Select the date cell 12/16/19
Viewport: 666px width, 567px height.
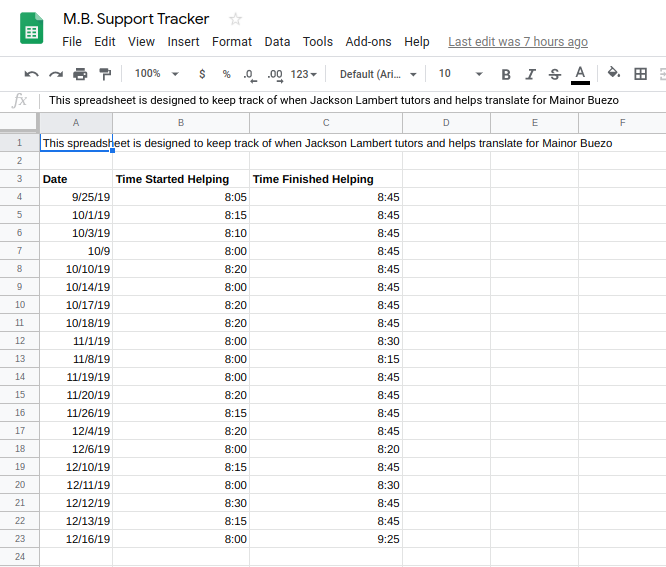[x=76, y=539]
